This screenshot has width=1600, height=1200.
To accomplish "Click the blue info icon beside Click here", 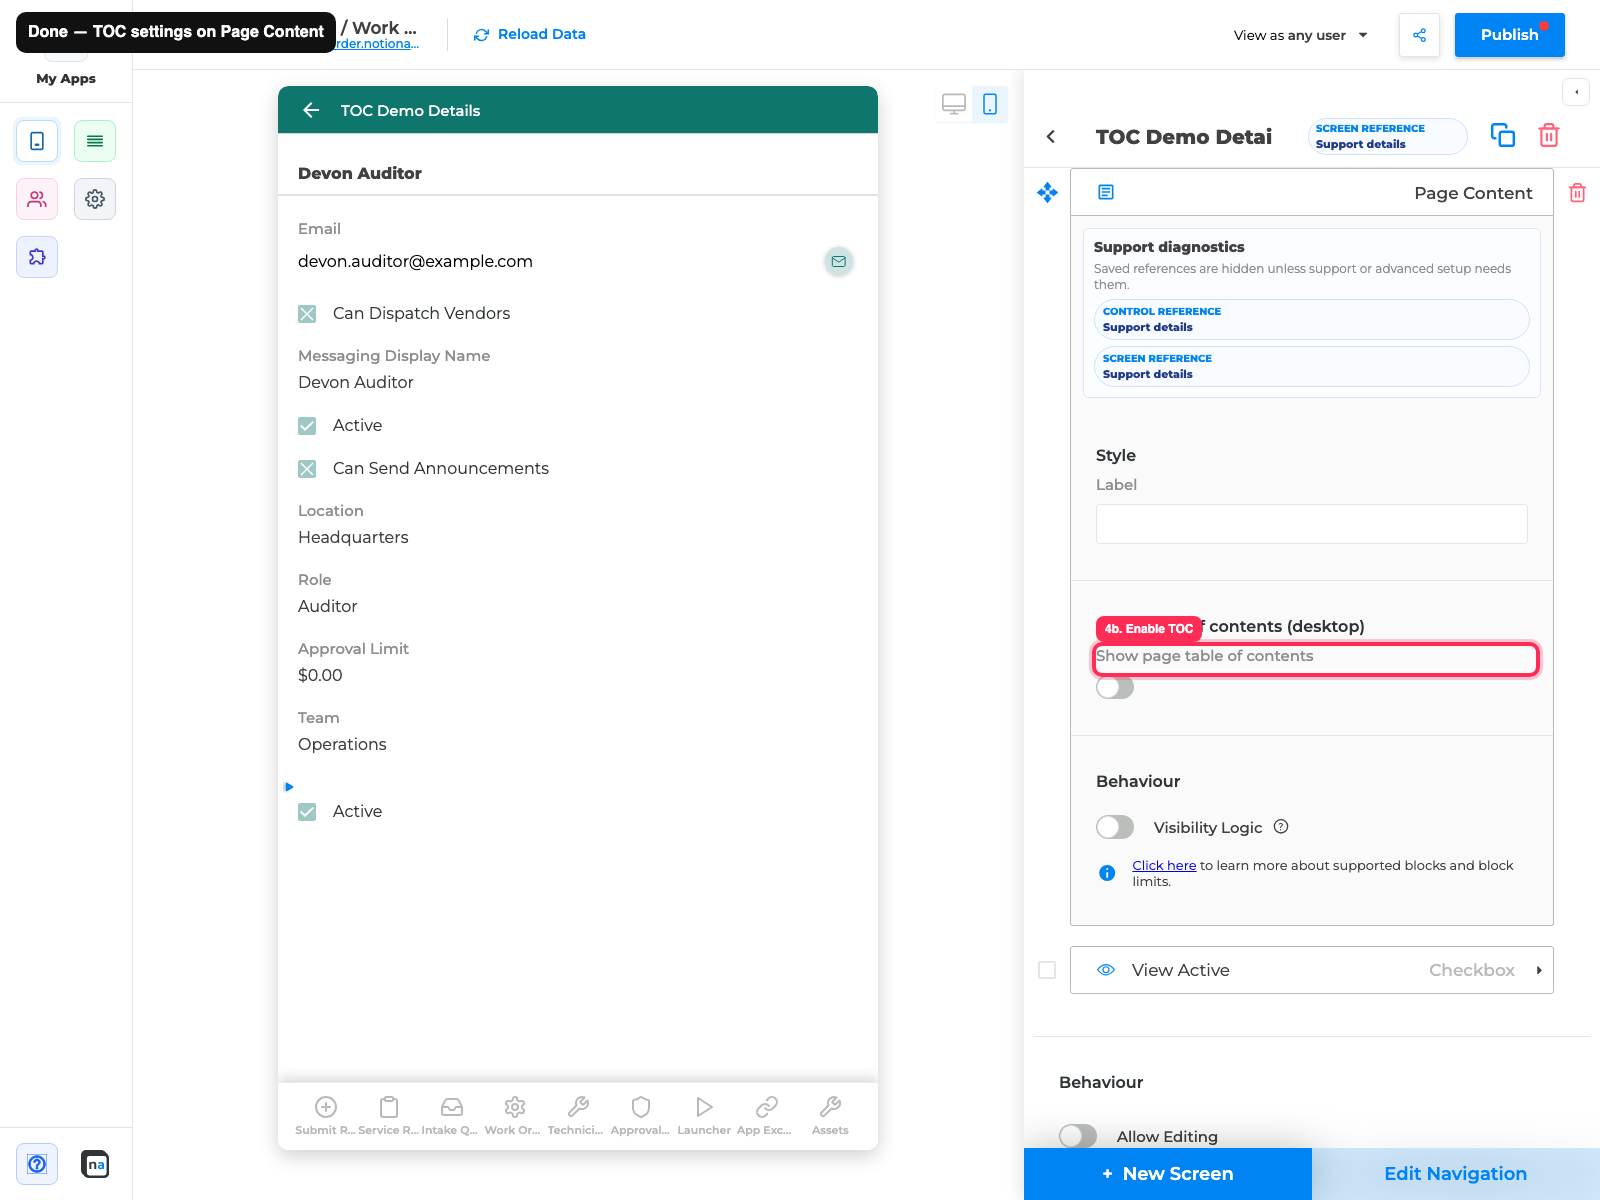I will [1107, 873].
